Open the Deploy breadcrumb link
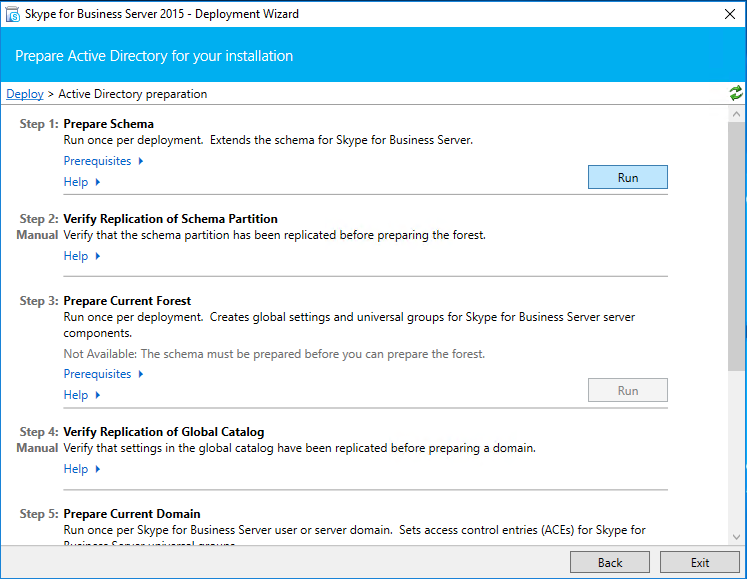The image size is (747, 579). tap(25, 94)
